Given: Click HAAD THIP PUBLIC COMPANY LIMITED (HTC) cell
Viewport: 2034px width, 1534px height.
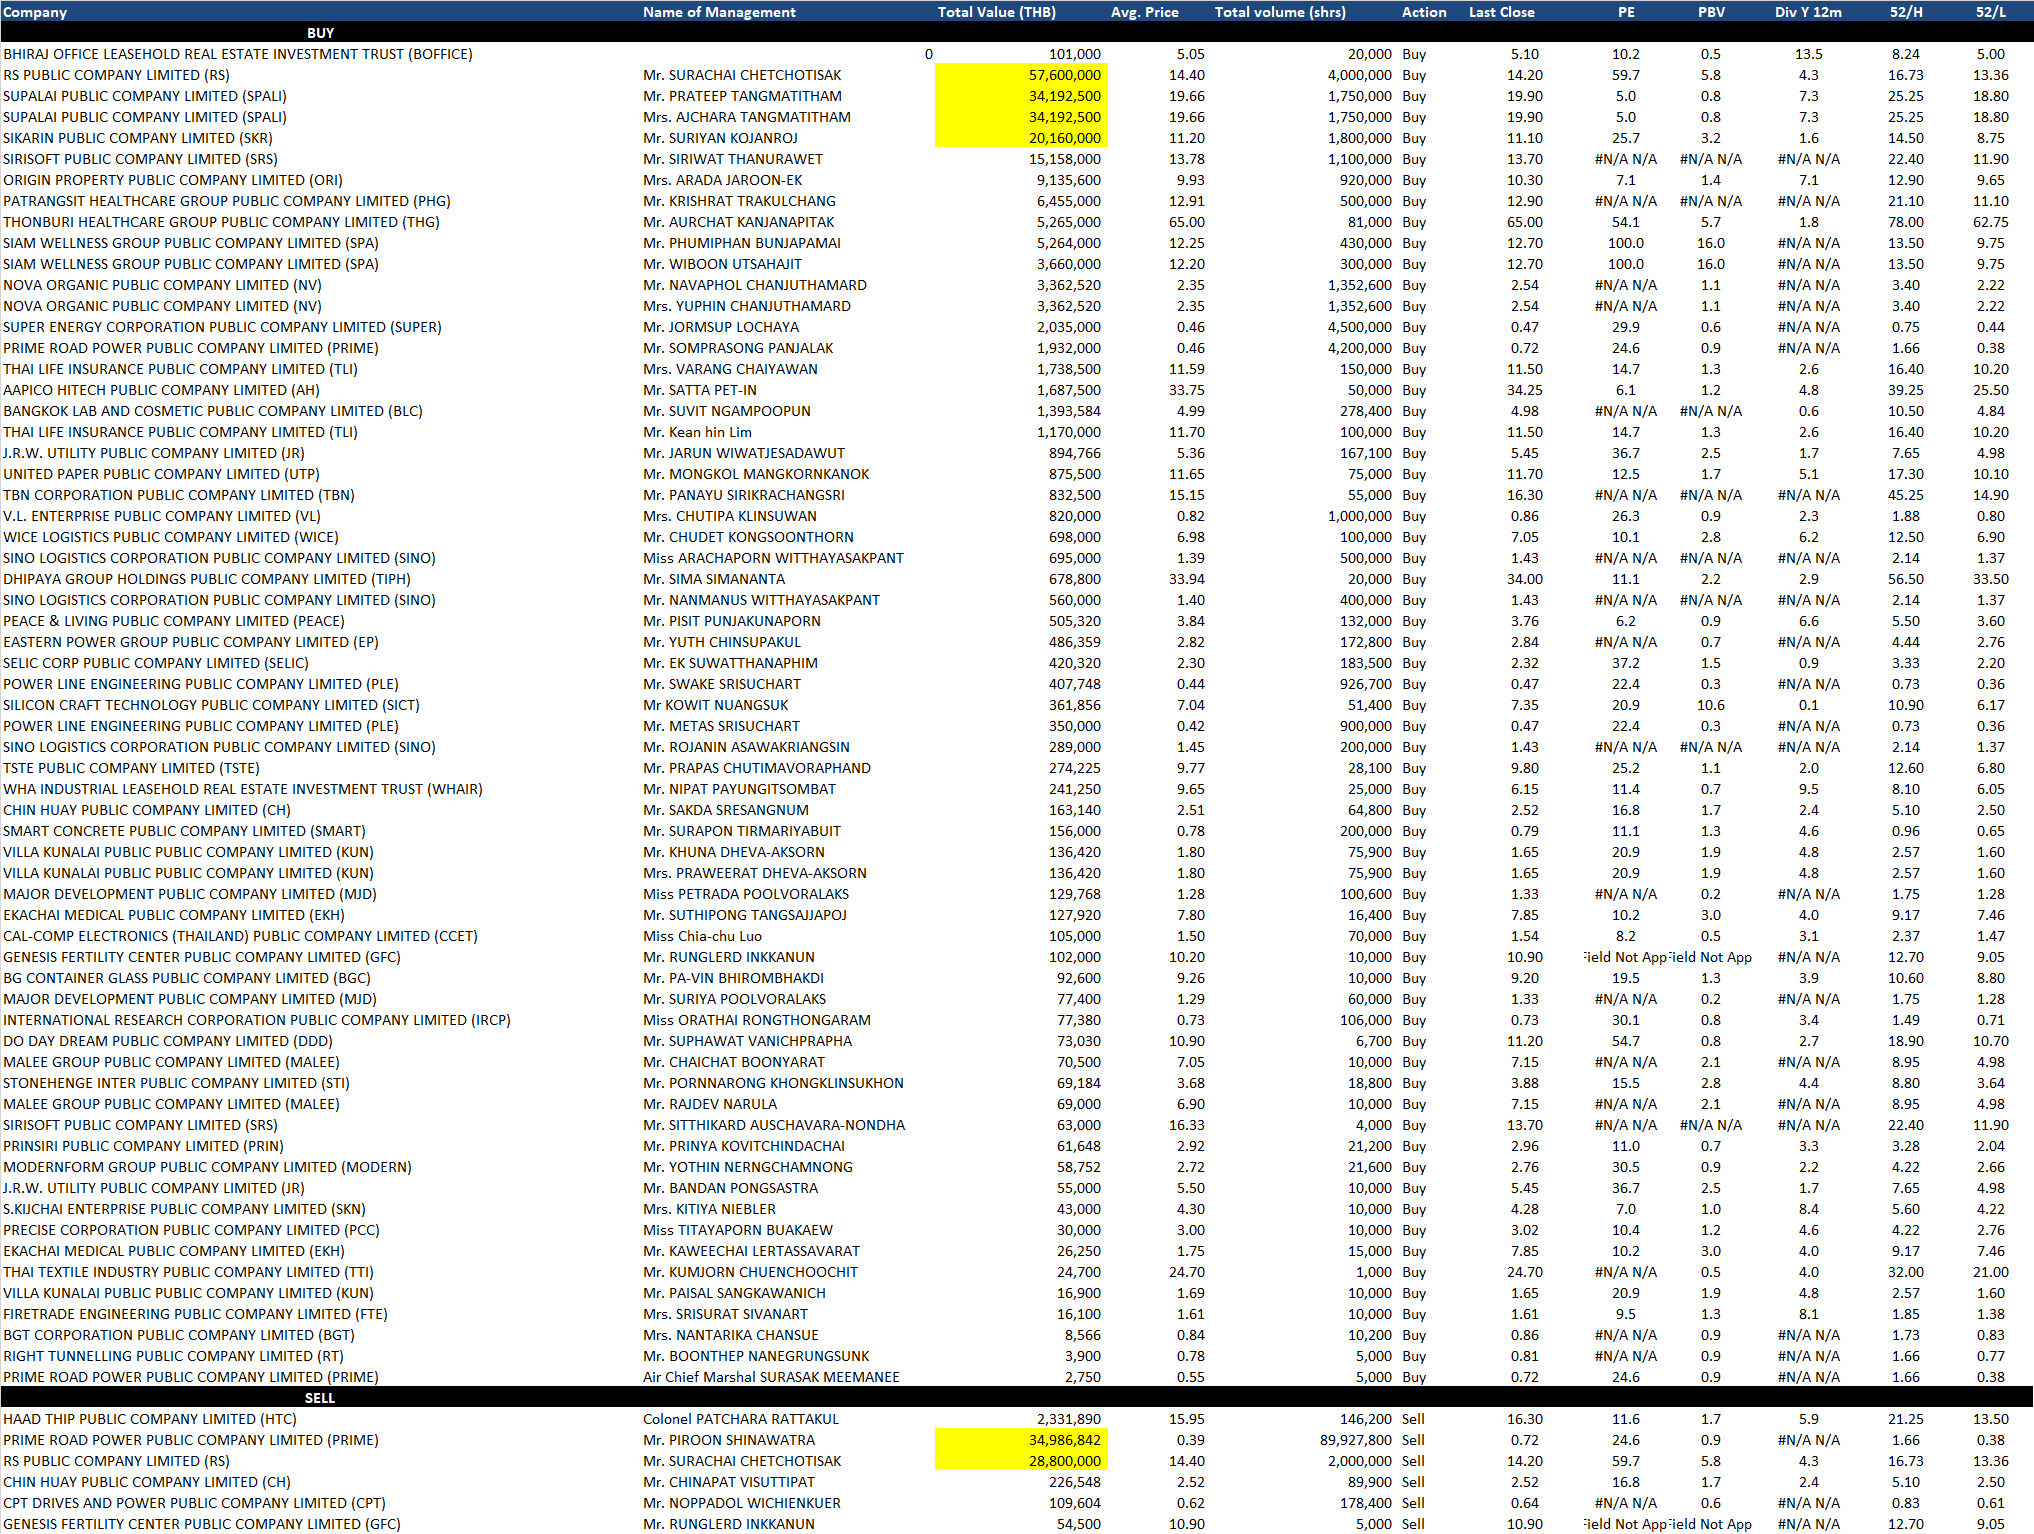Looking at the screenshot, I should pyautogui.click(x=150, y=1419).
